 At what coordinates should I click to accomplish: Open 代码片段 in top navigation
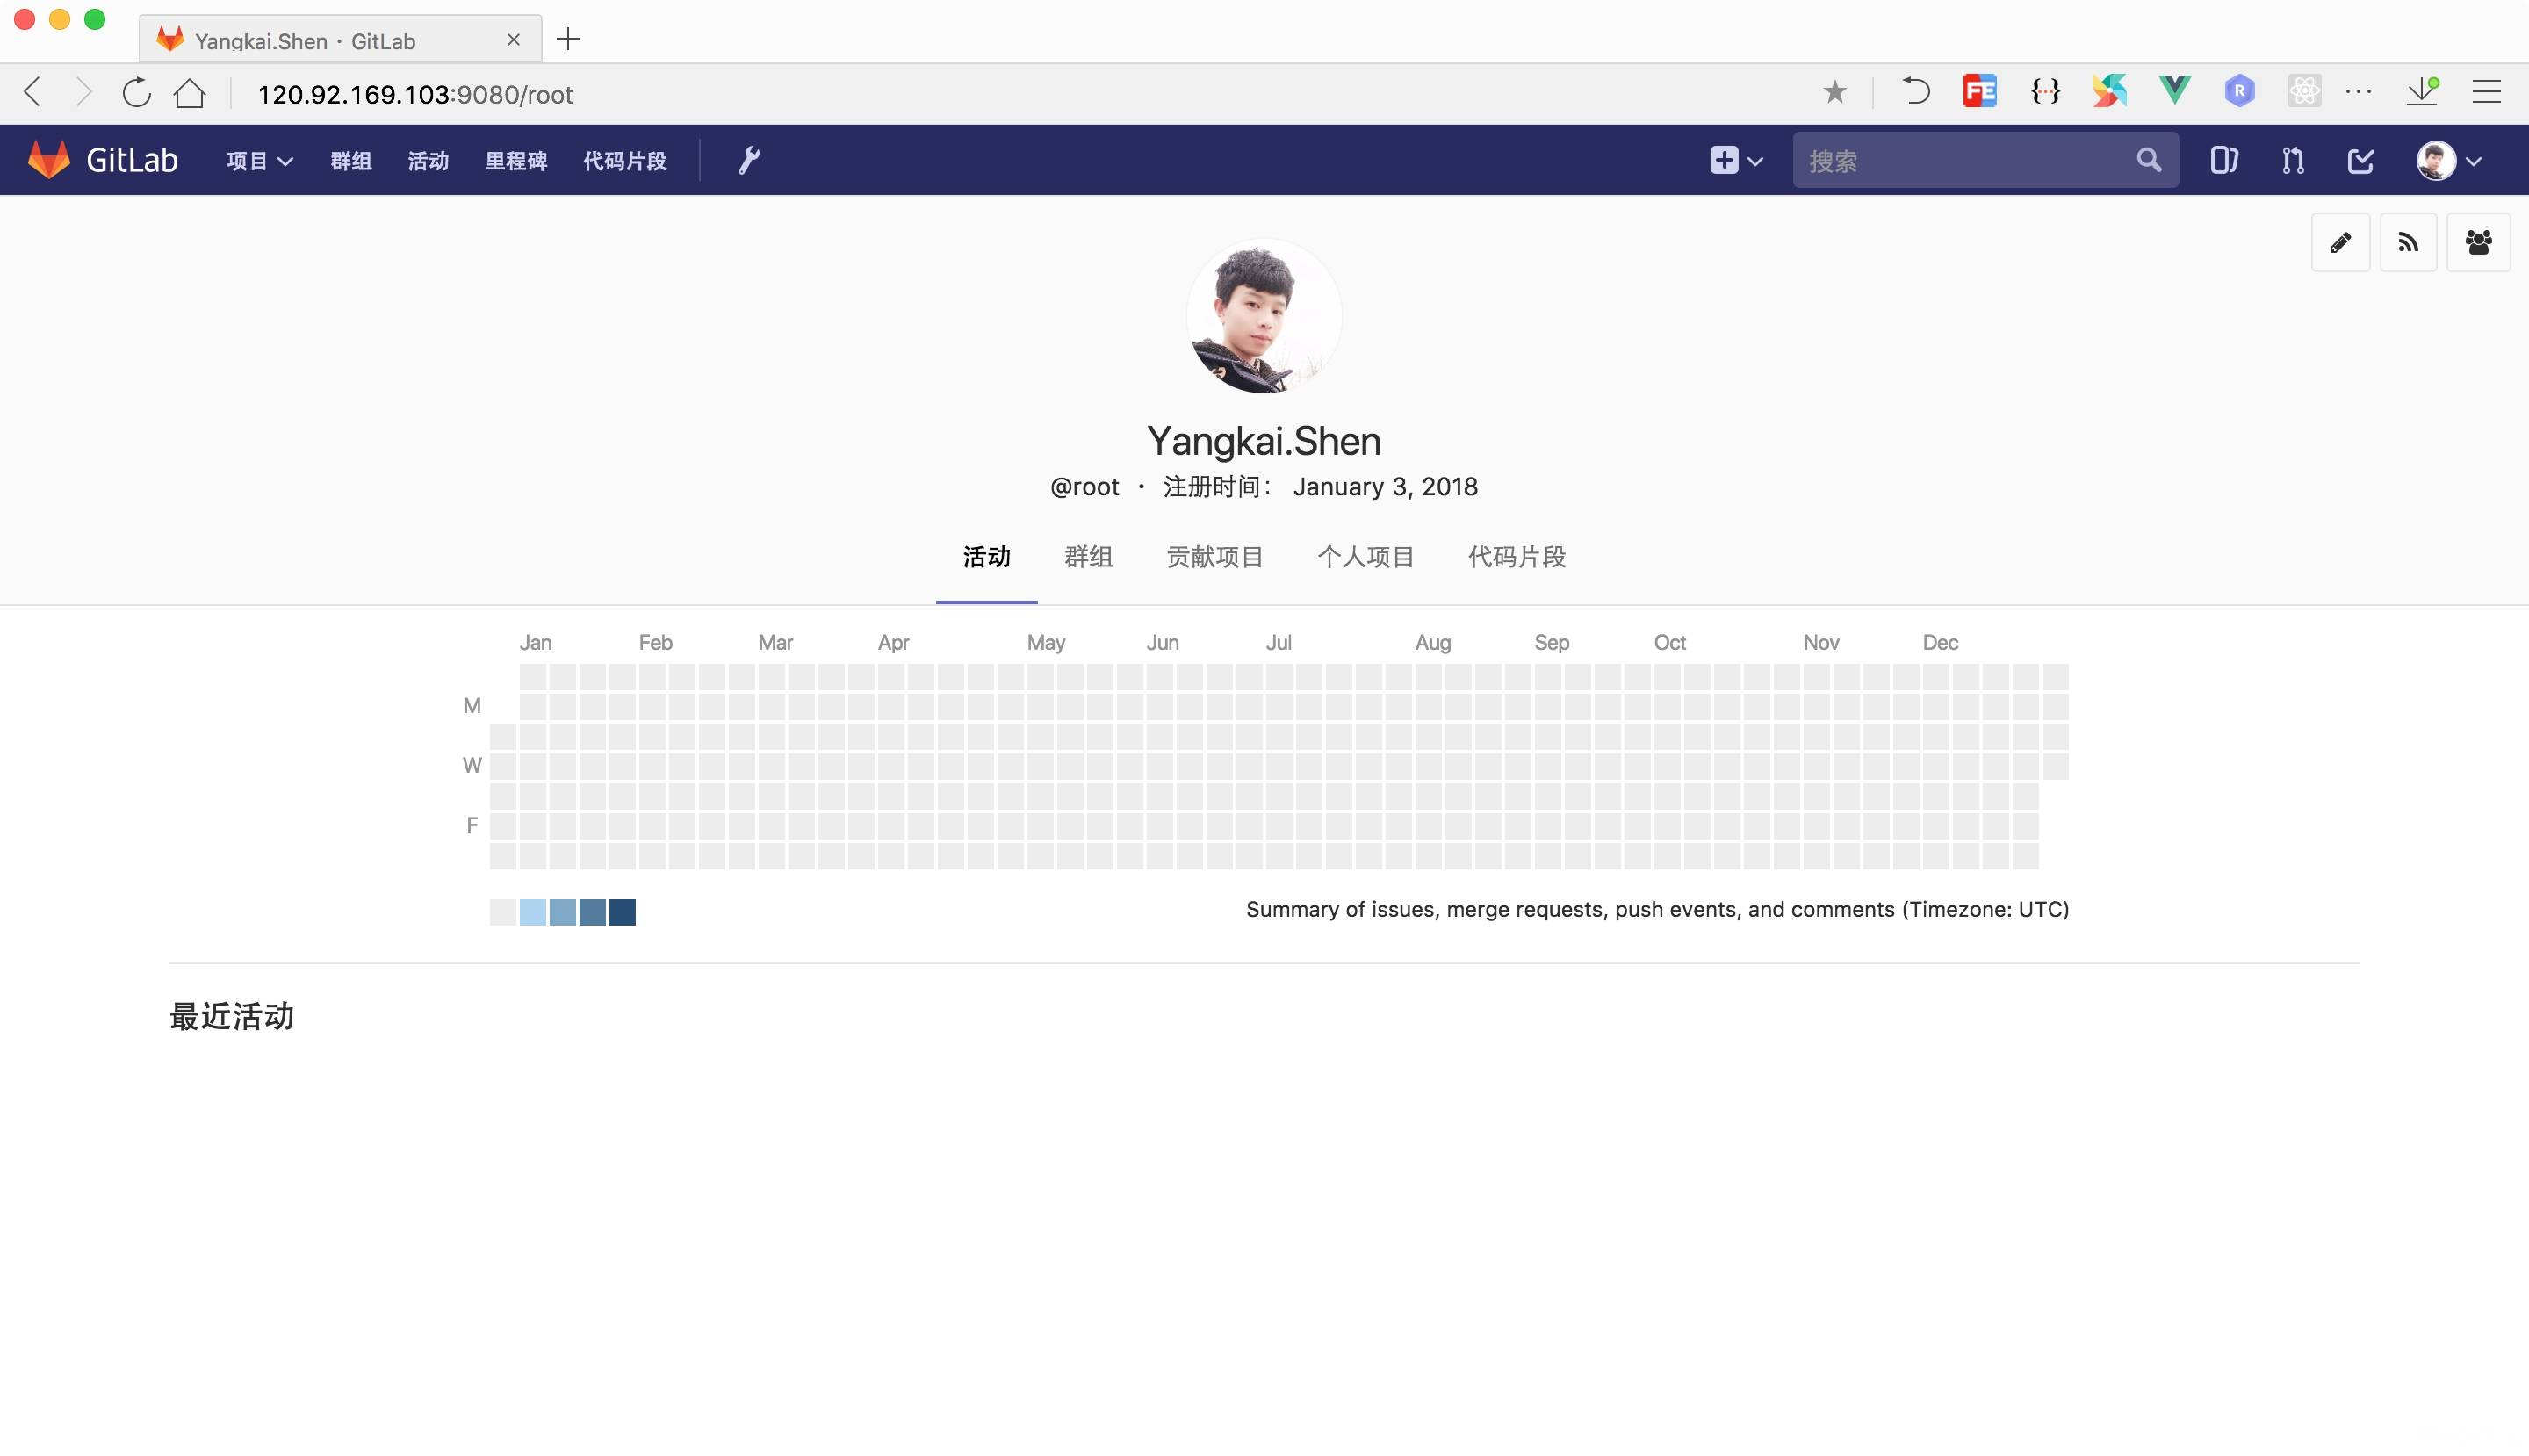pyautogui.click(x=625, y=161)
